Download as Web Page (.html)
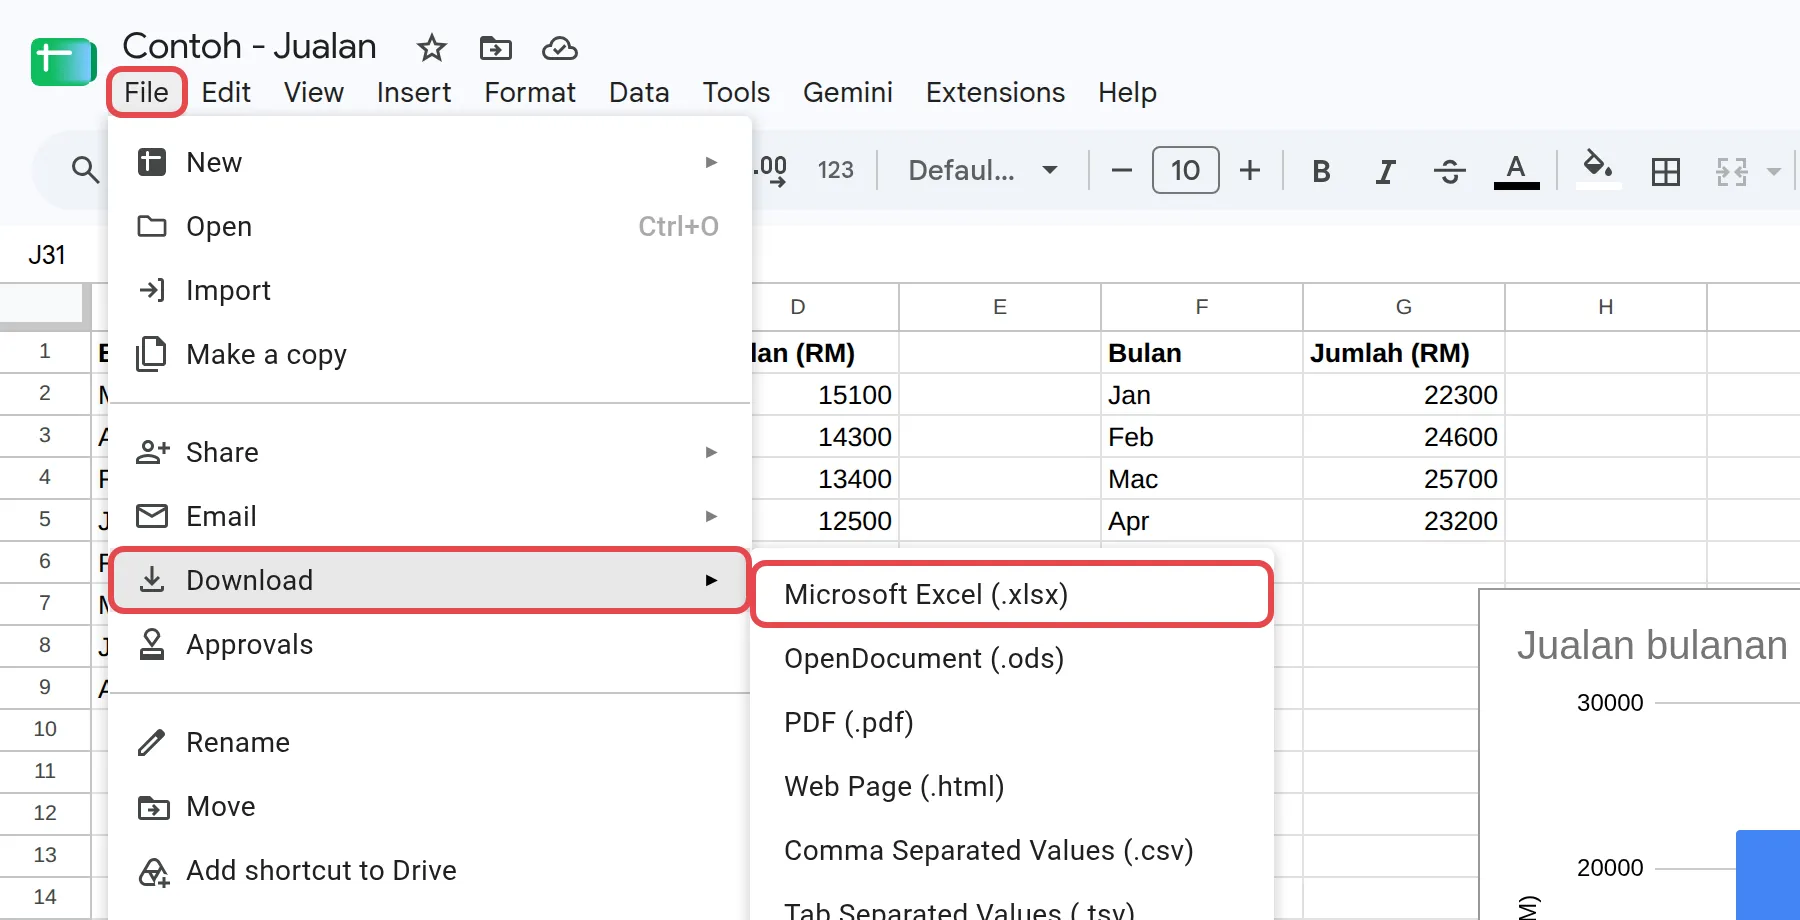1800x920 pixels. [1012, 786]
